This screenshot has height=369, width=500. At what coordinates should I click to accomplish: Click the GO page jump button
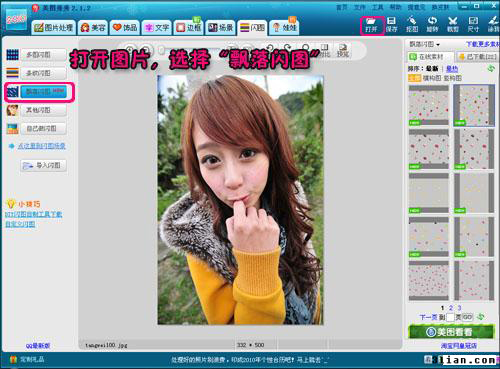468,317
